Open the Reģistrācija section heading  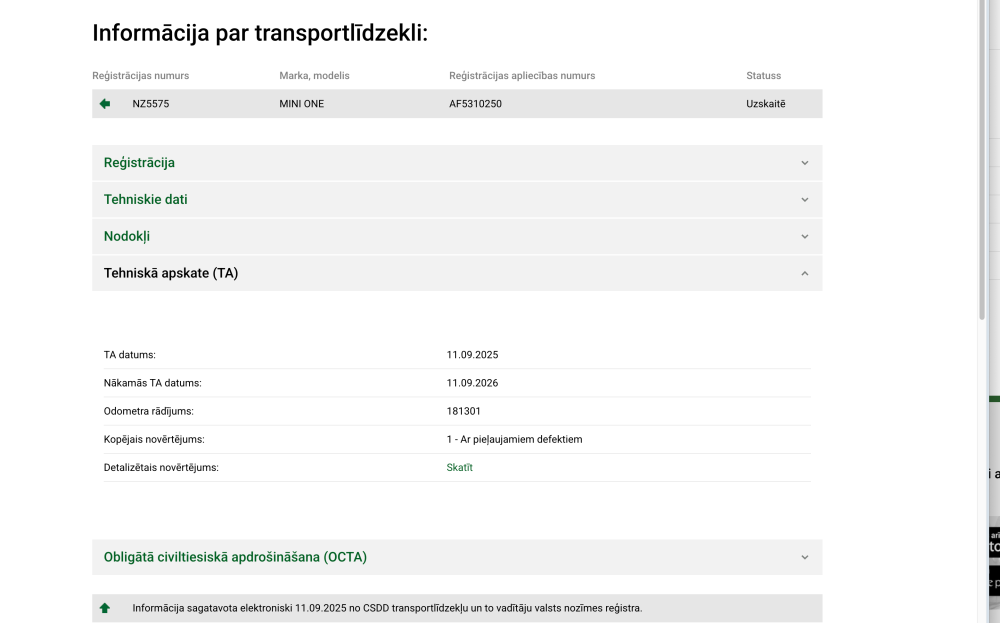click(x=139, y=163)
